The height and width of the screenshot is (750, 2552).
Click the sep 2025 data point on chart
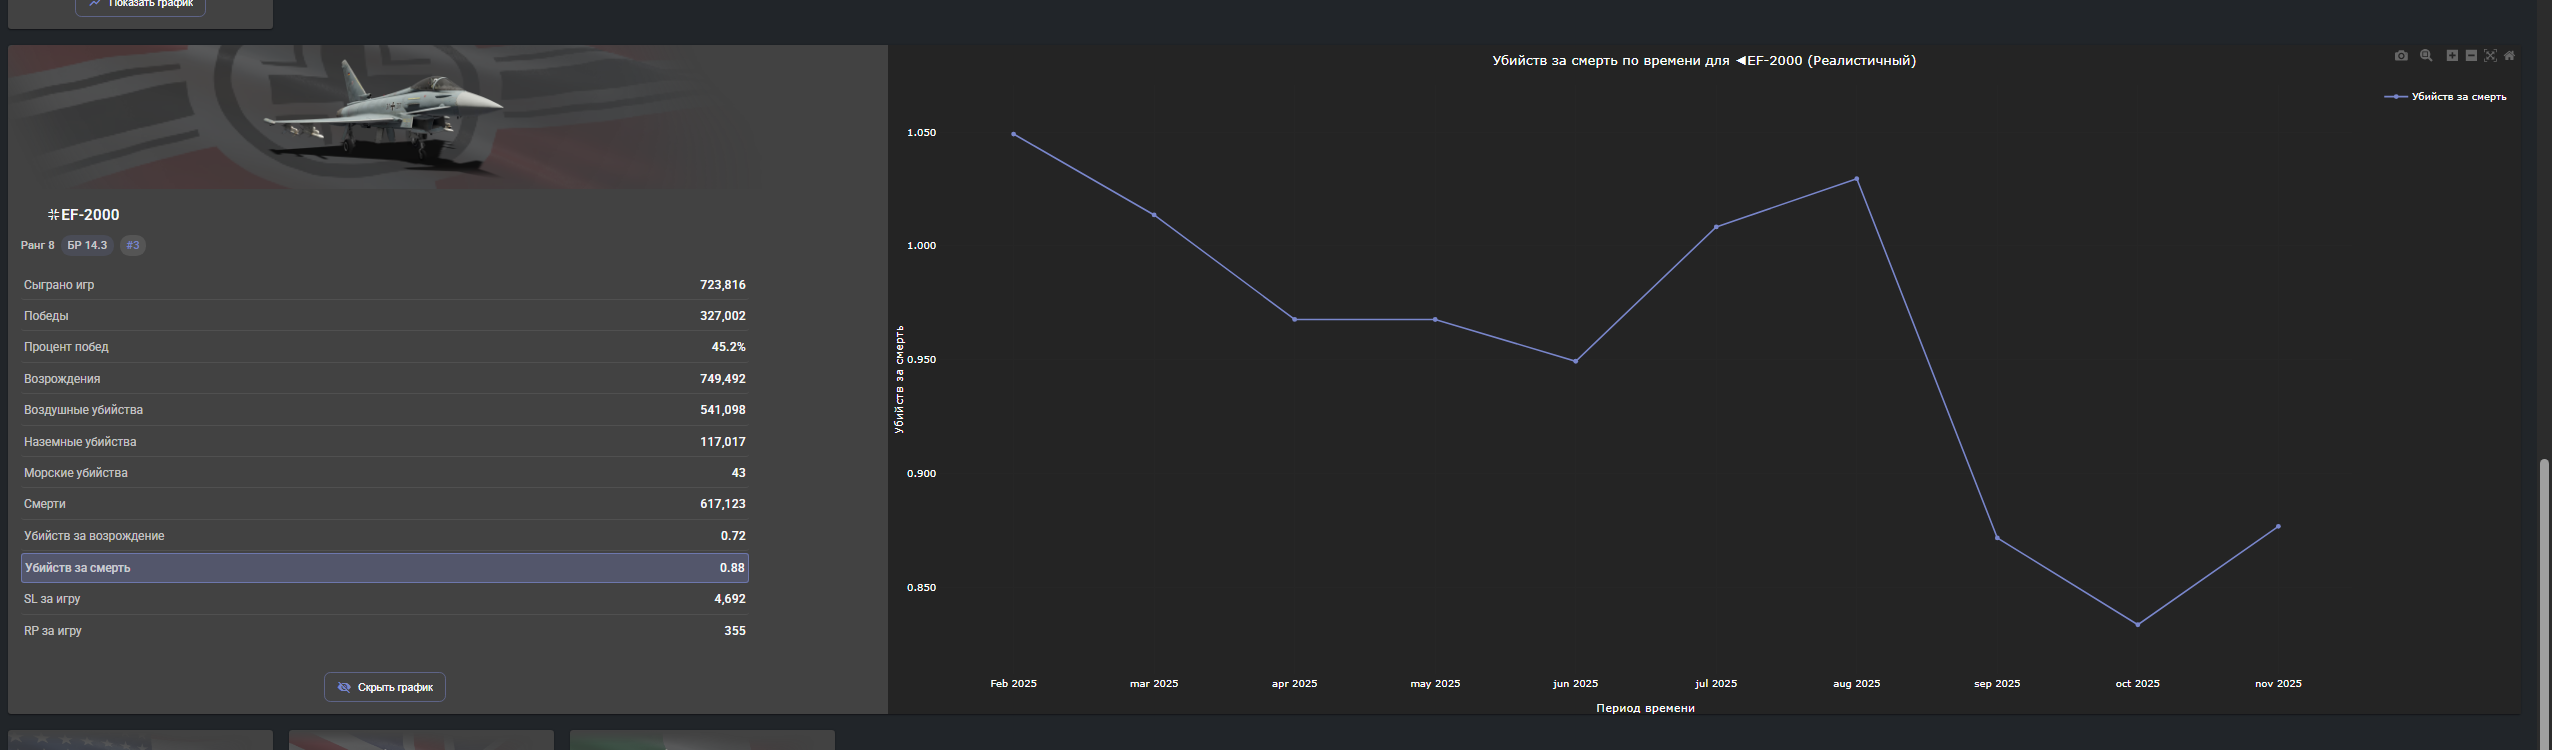coord(1997,538)
